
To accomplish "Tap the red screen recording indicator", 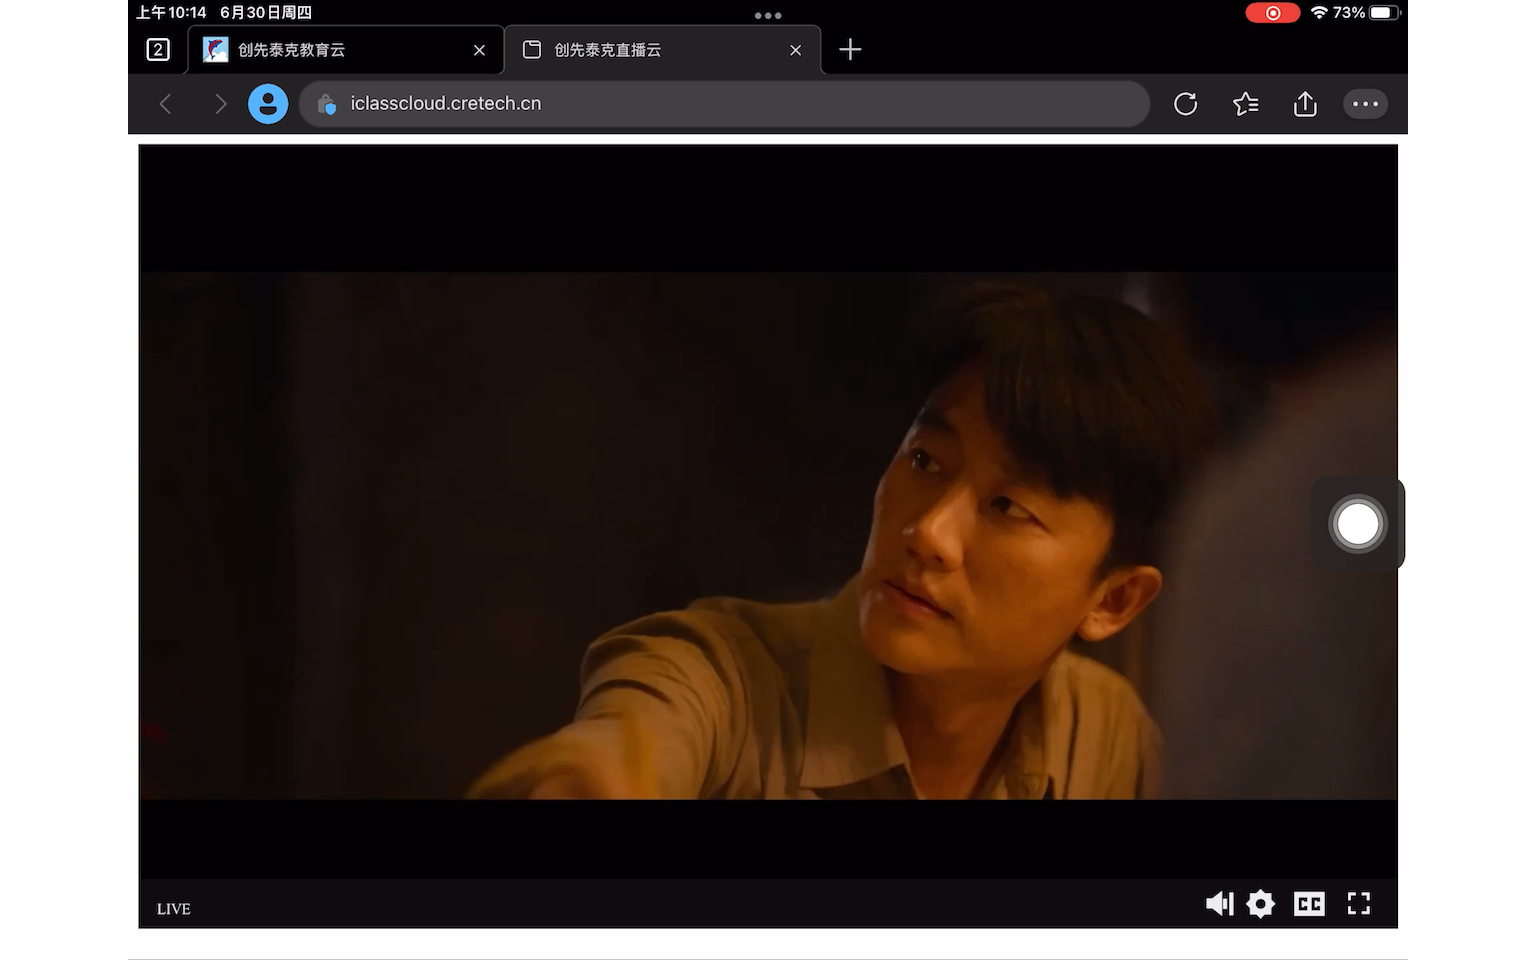I will coord(1272,13).
